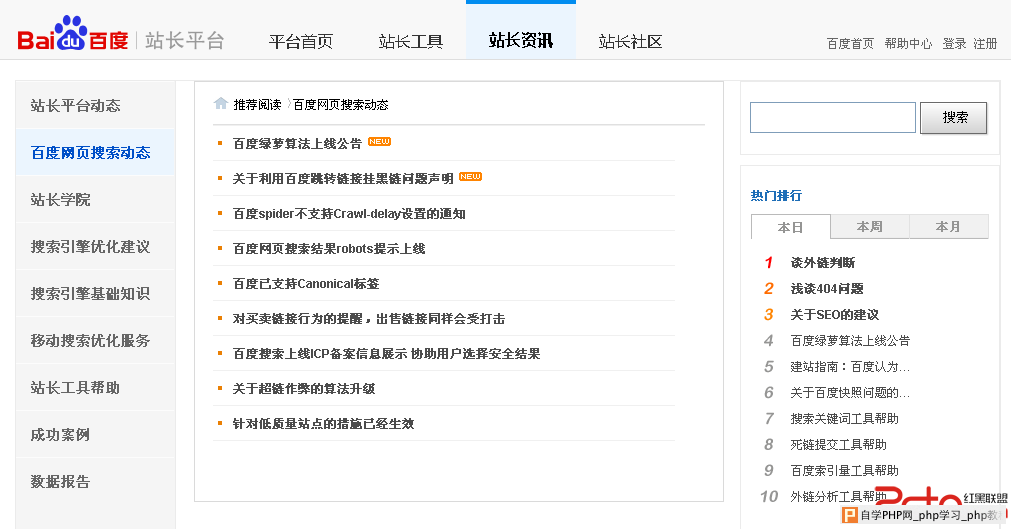Click the 搜索 button
Image resolution: width=1011 pixels, height=529 pixels.
click(x=954, y=117)
